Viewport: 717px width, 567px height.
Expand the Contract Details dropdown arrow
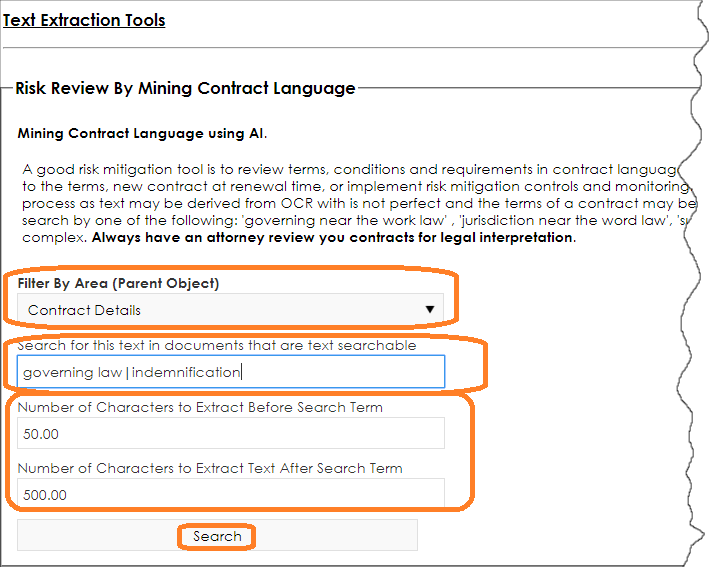pyautogui.click(x=429, y=310)
